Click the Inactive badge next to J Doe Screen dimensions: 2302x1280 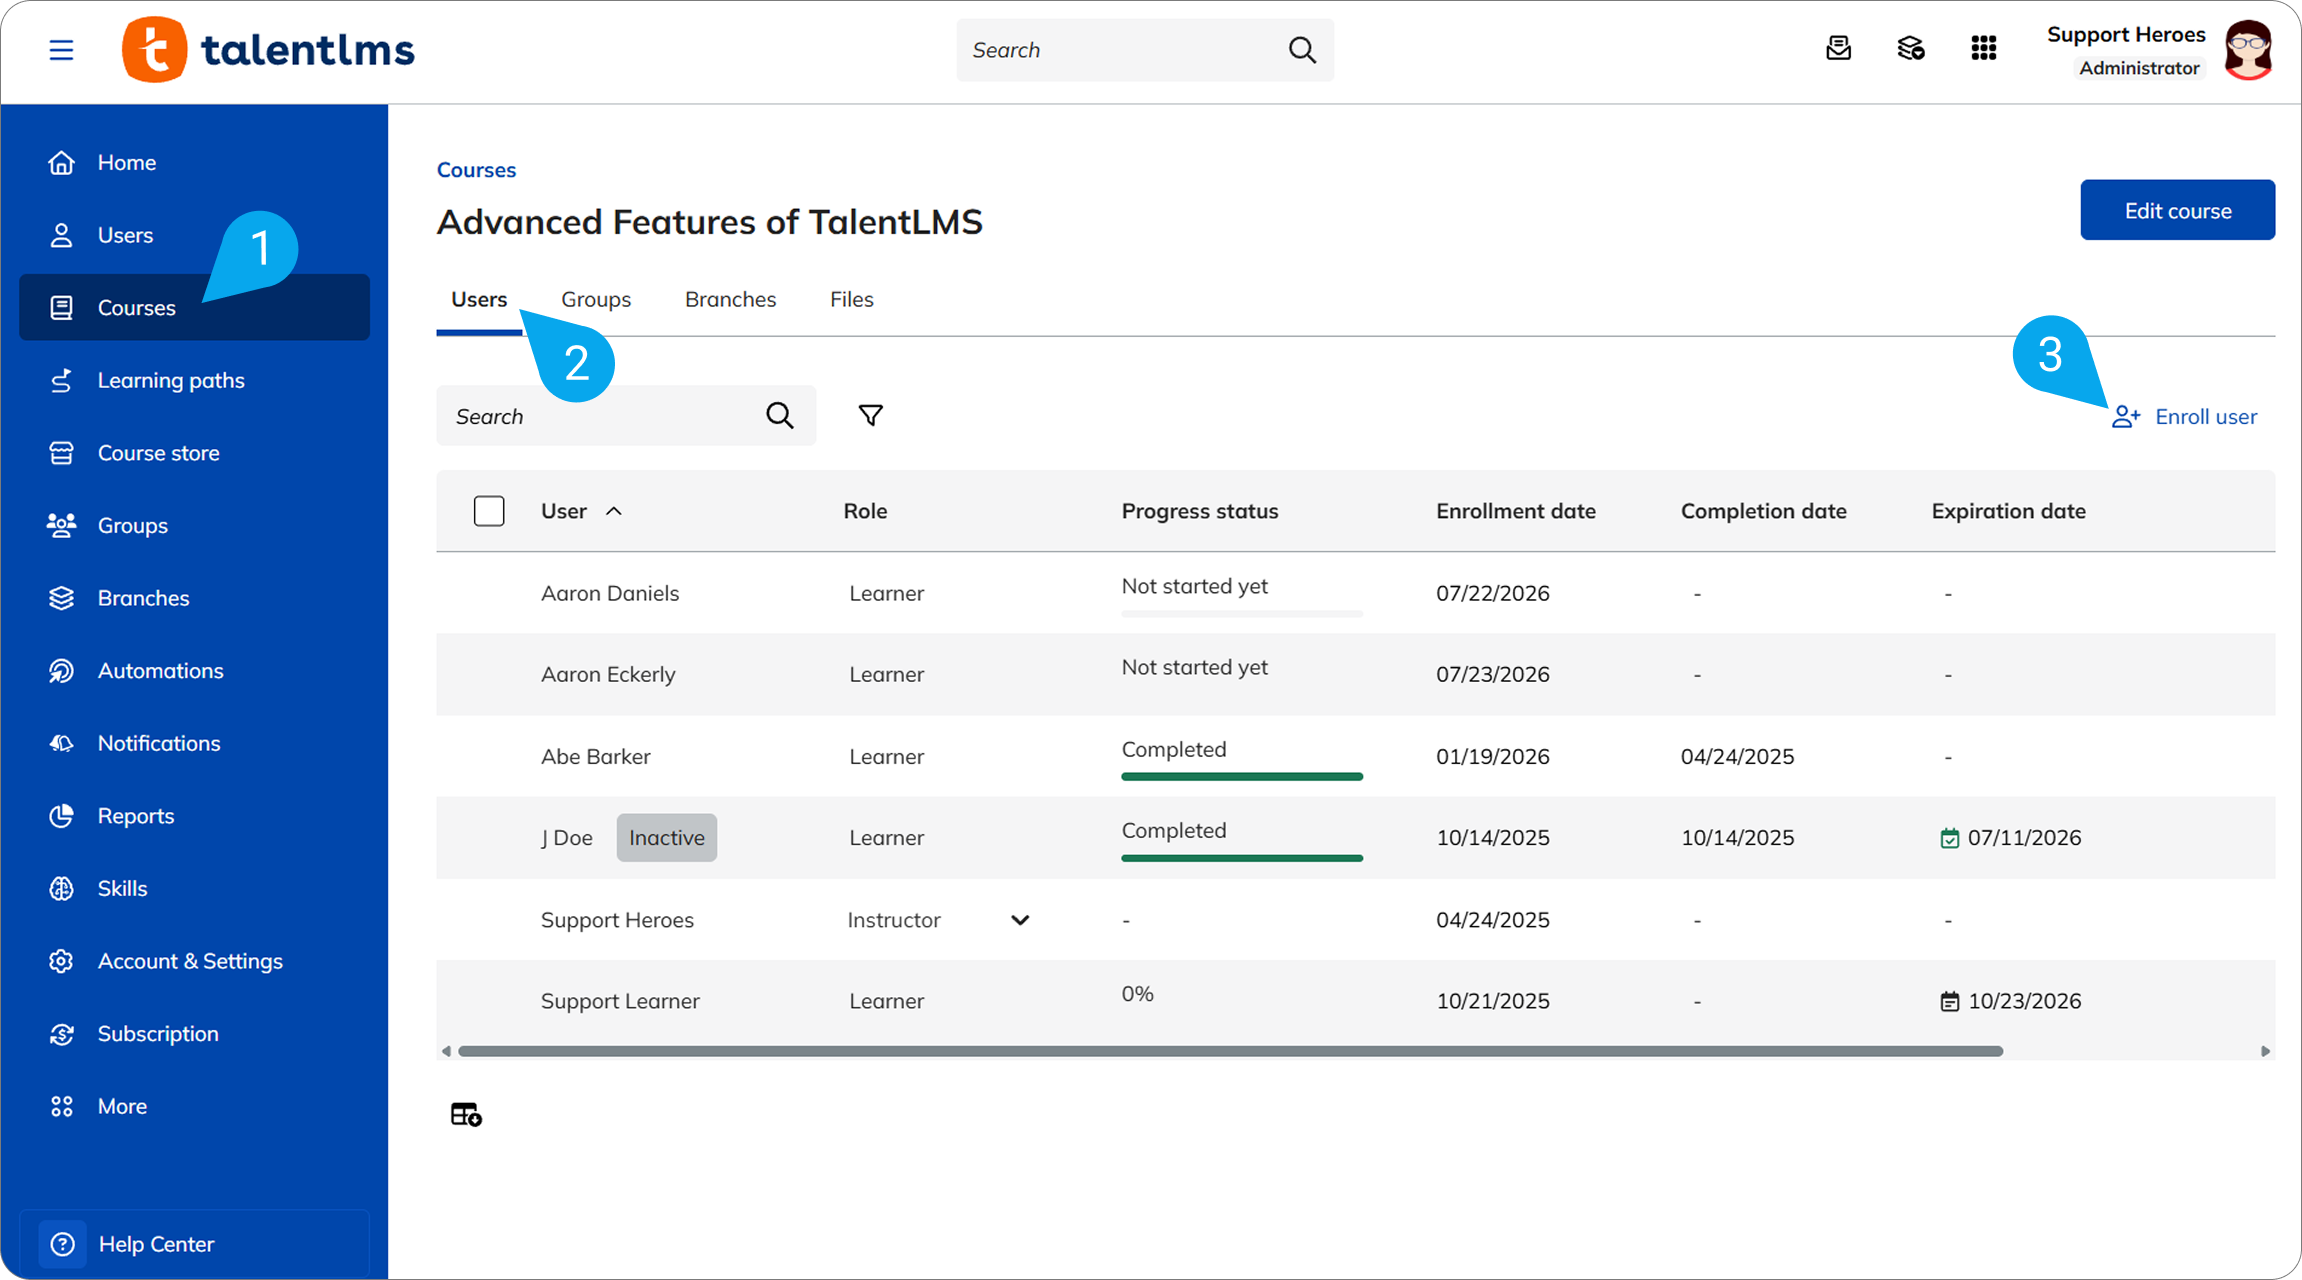point(667,838)
